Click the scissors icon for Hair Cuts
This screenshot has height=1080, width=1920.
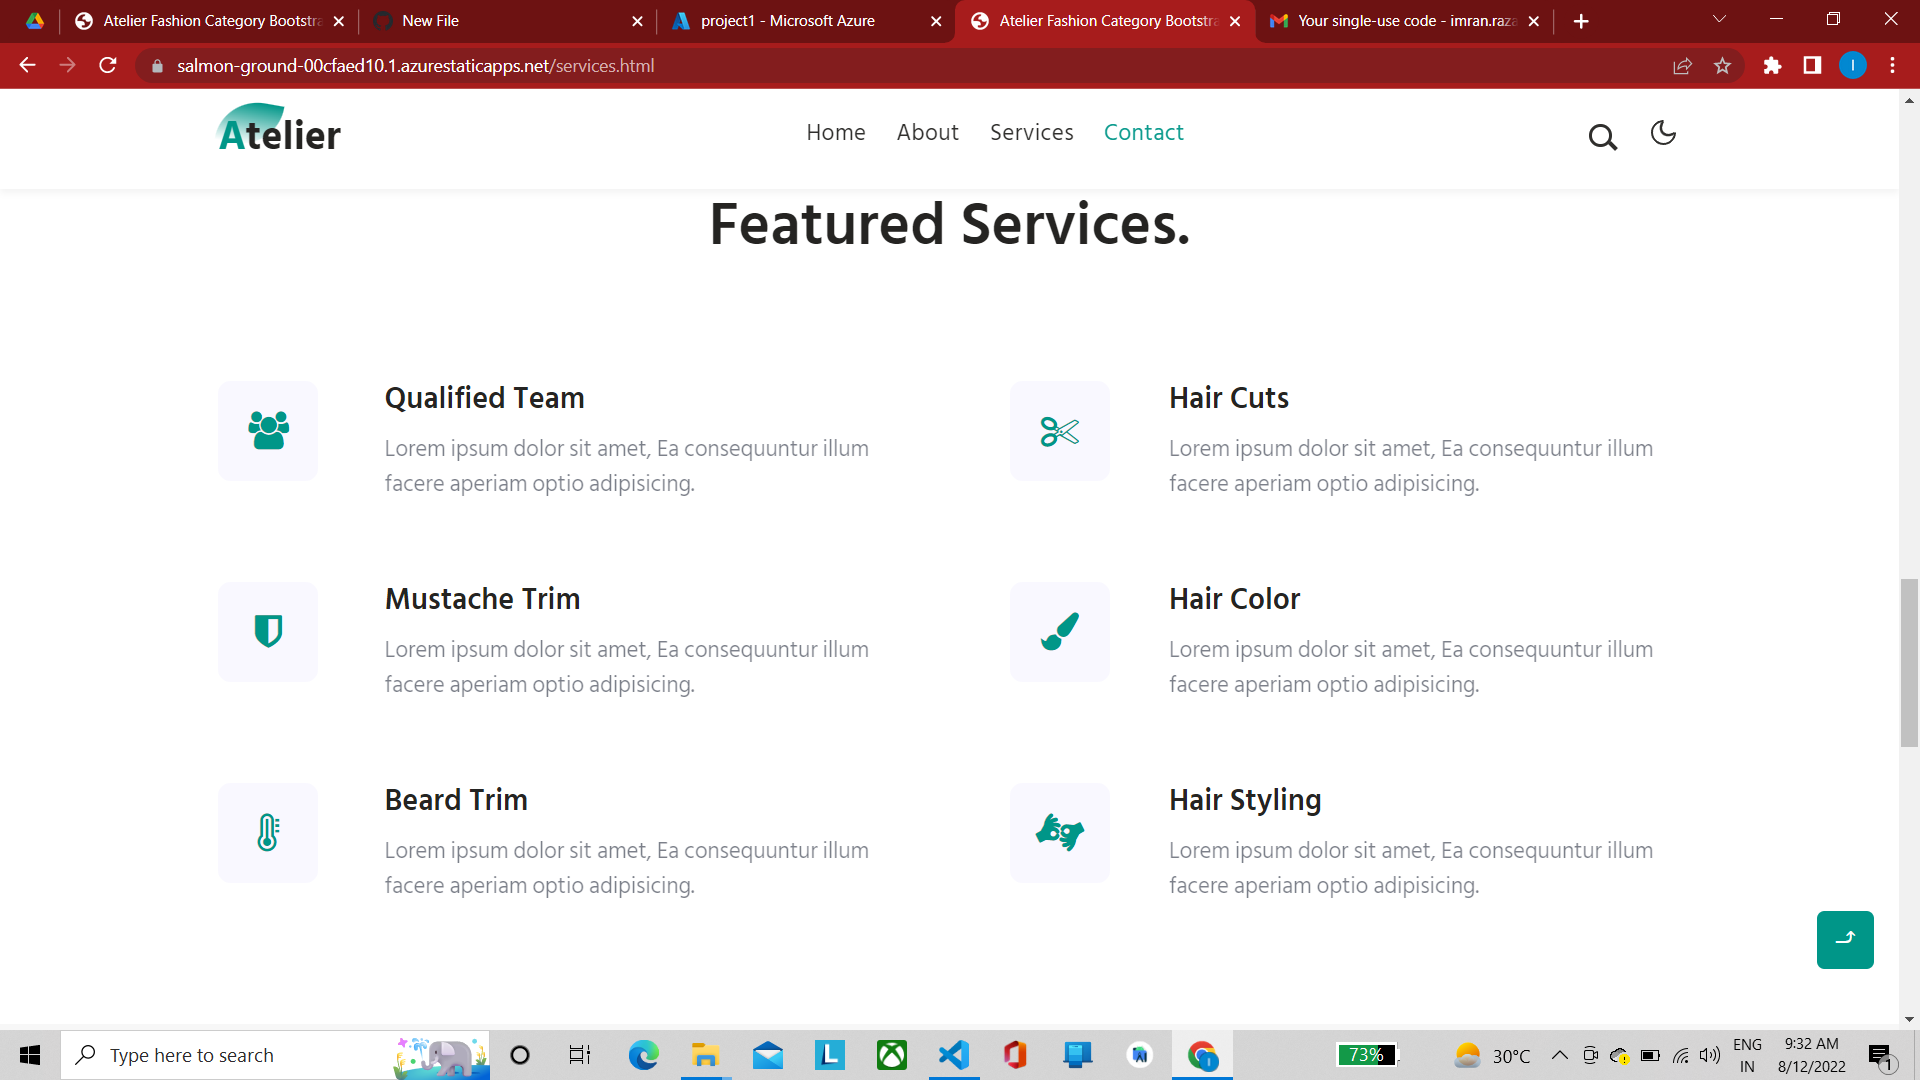click(x=1059, y=431)
